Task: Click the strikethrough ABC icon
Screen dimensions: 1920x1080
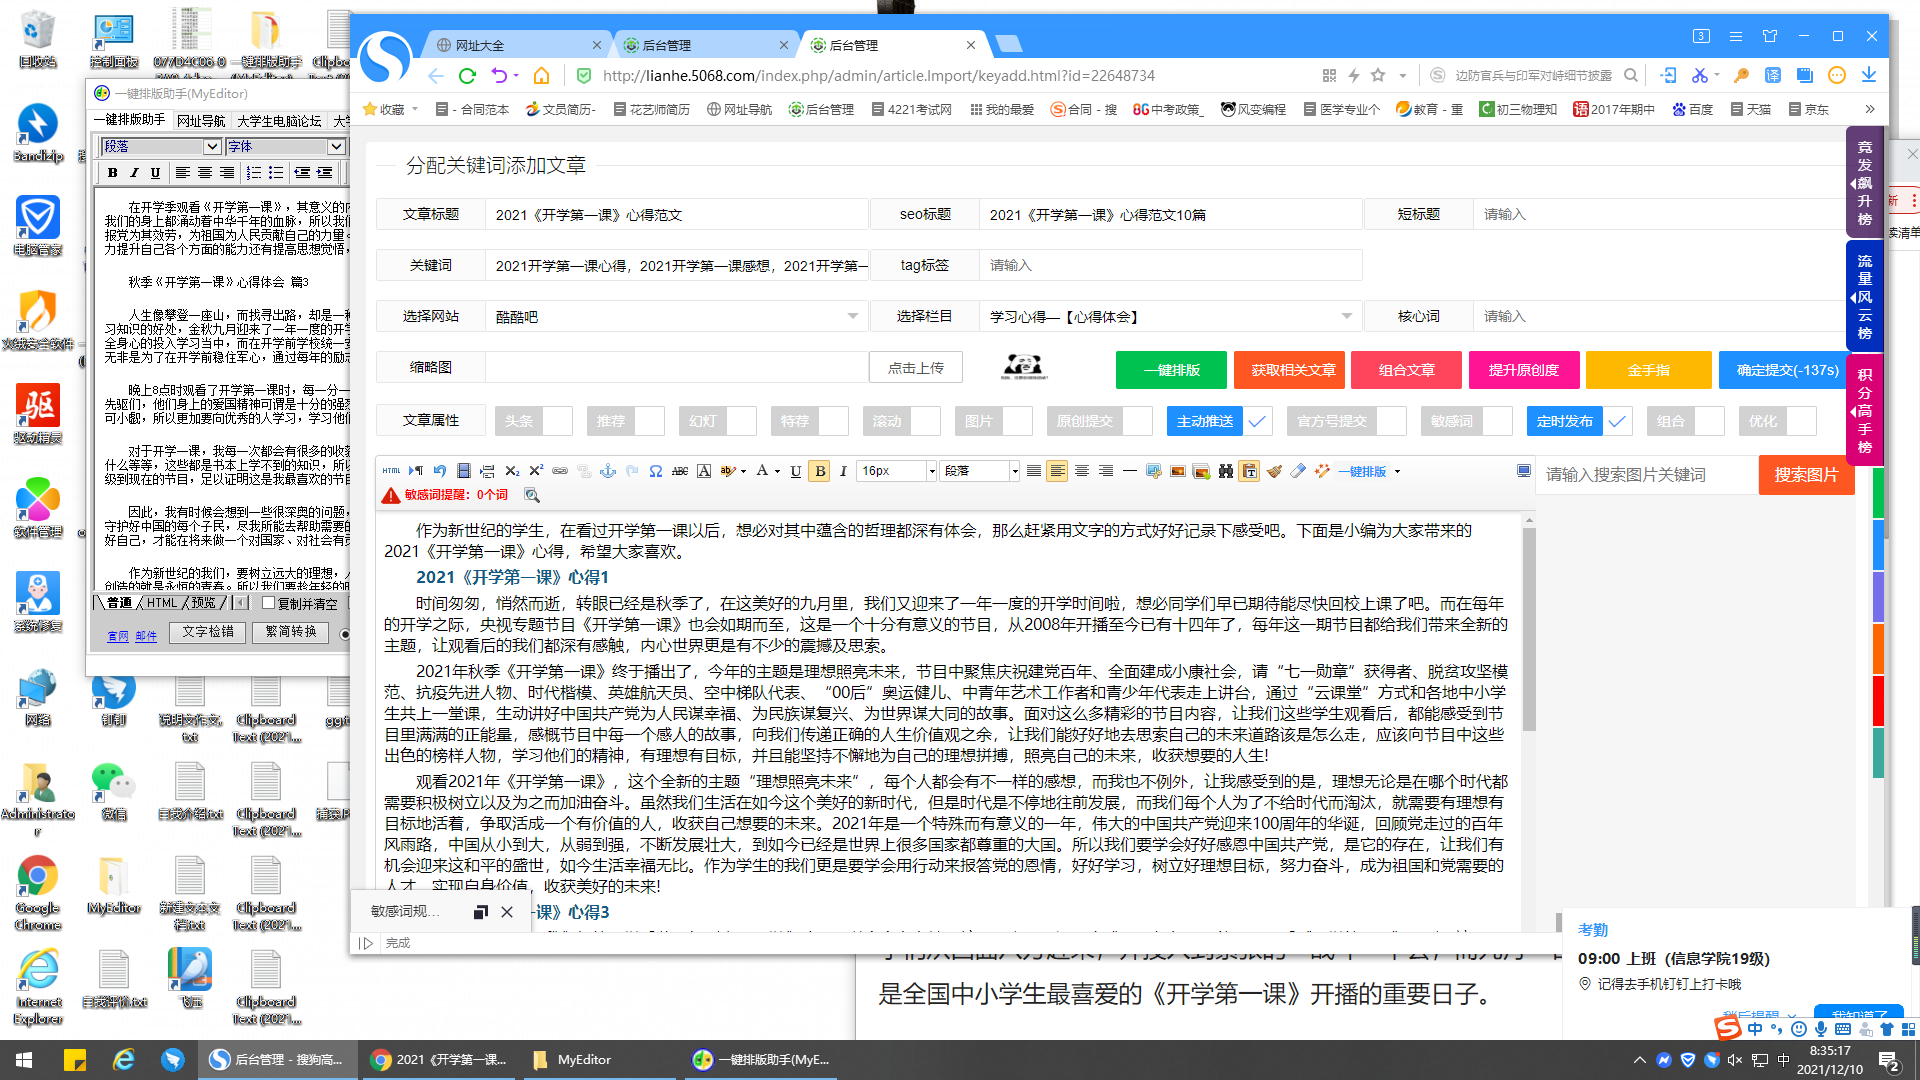Action: 680,471
